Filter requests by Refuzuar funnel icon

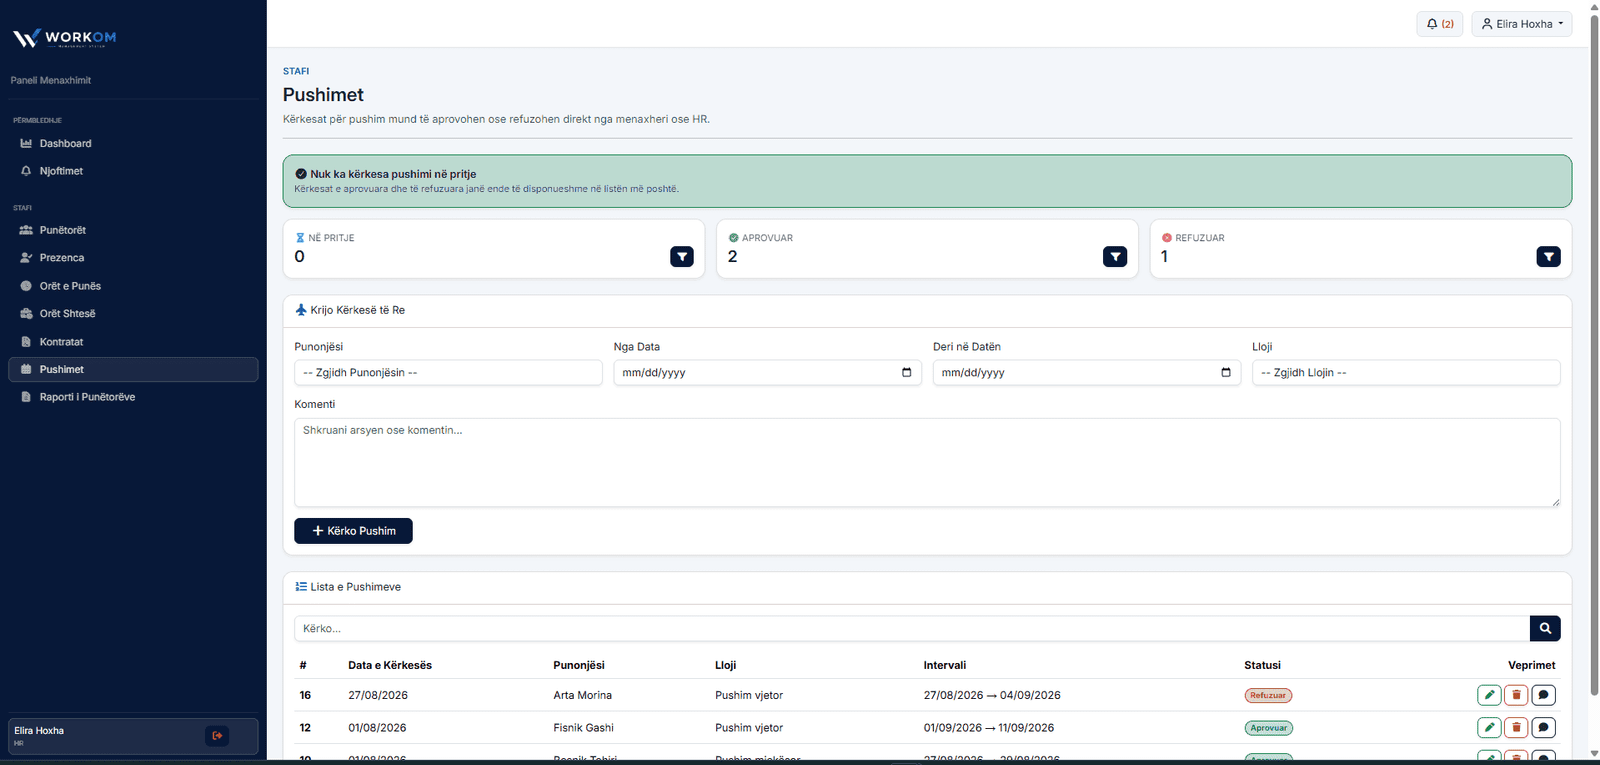point(1548,257)
